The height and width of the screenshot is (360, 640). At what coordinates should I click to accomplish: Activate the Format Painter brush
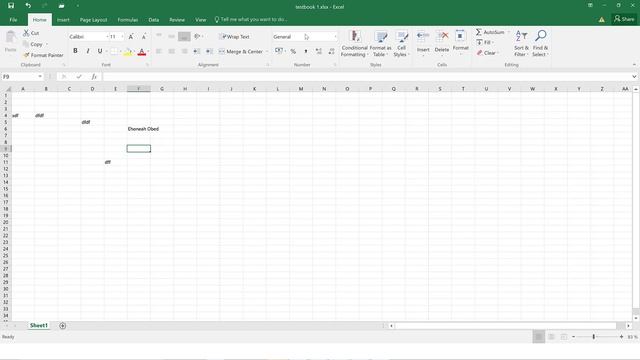[x=43, y=55]
